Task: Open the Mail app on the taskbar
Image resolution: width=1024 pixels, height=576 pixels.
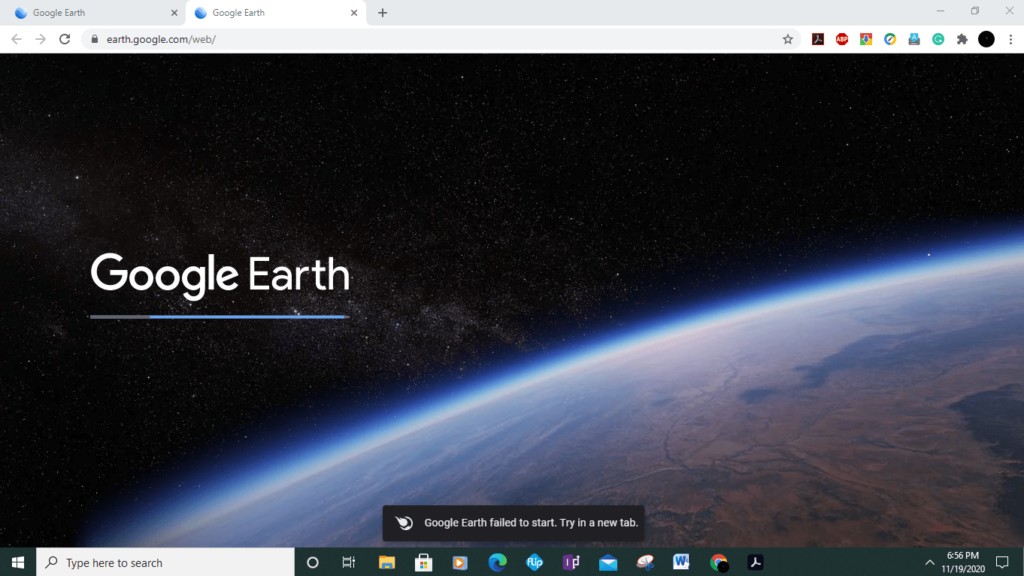Action: (608, 562)
